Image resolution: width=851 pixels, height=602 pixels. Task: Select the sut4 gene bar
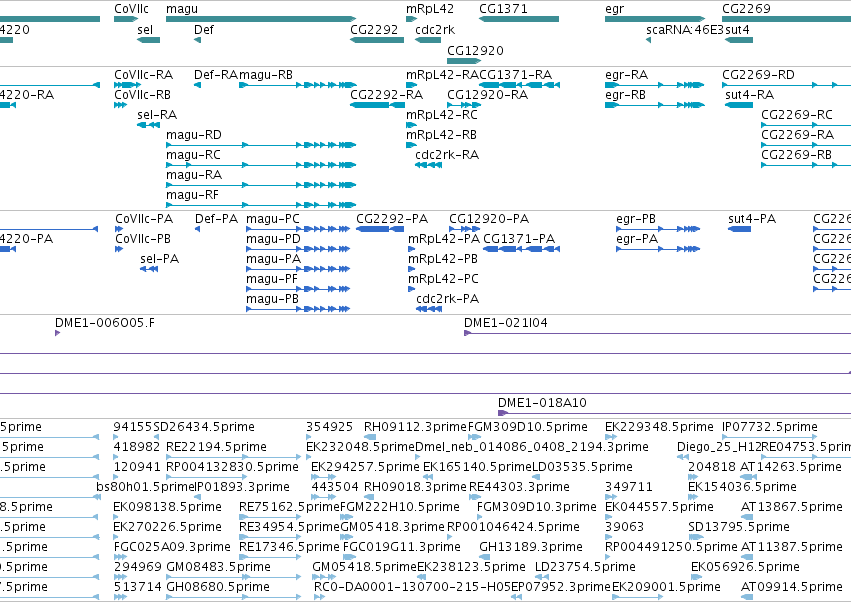pyautogui.click(x=739, y=40)
